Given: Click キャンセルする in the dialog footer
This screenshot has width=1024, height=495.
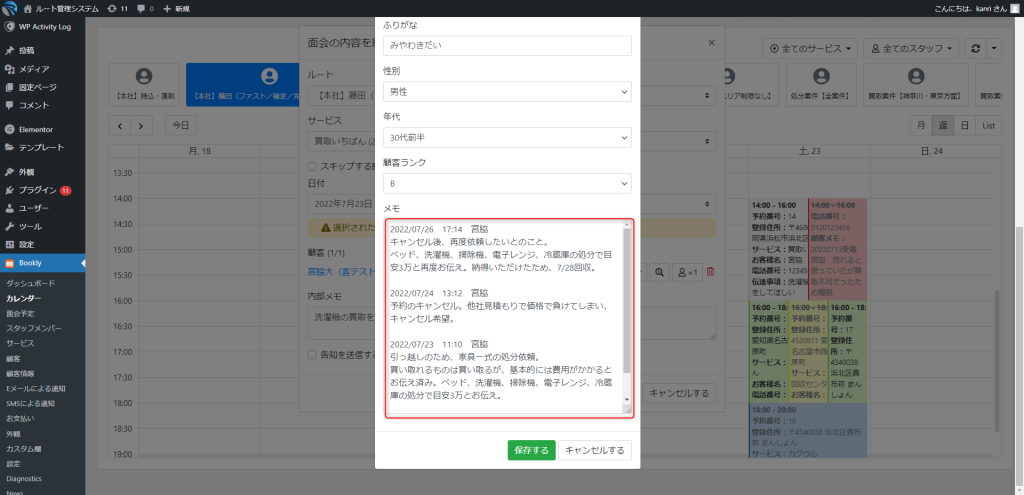Looking at the screenshot, I should pyautogui.click(x=595, y=450).
